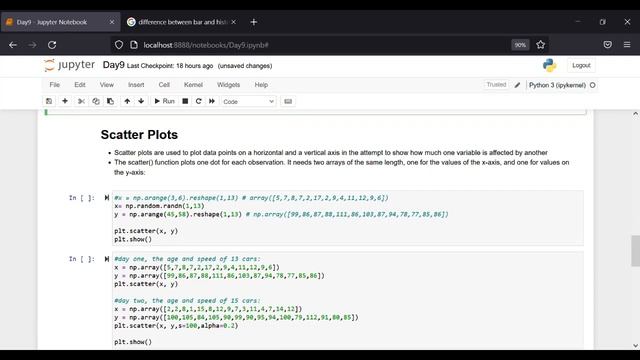Open the cell type Code dropdown
This screenshot has width=640, height=360.
[248, 102]
